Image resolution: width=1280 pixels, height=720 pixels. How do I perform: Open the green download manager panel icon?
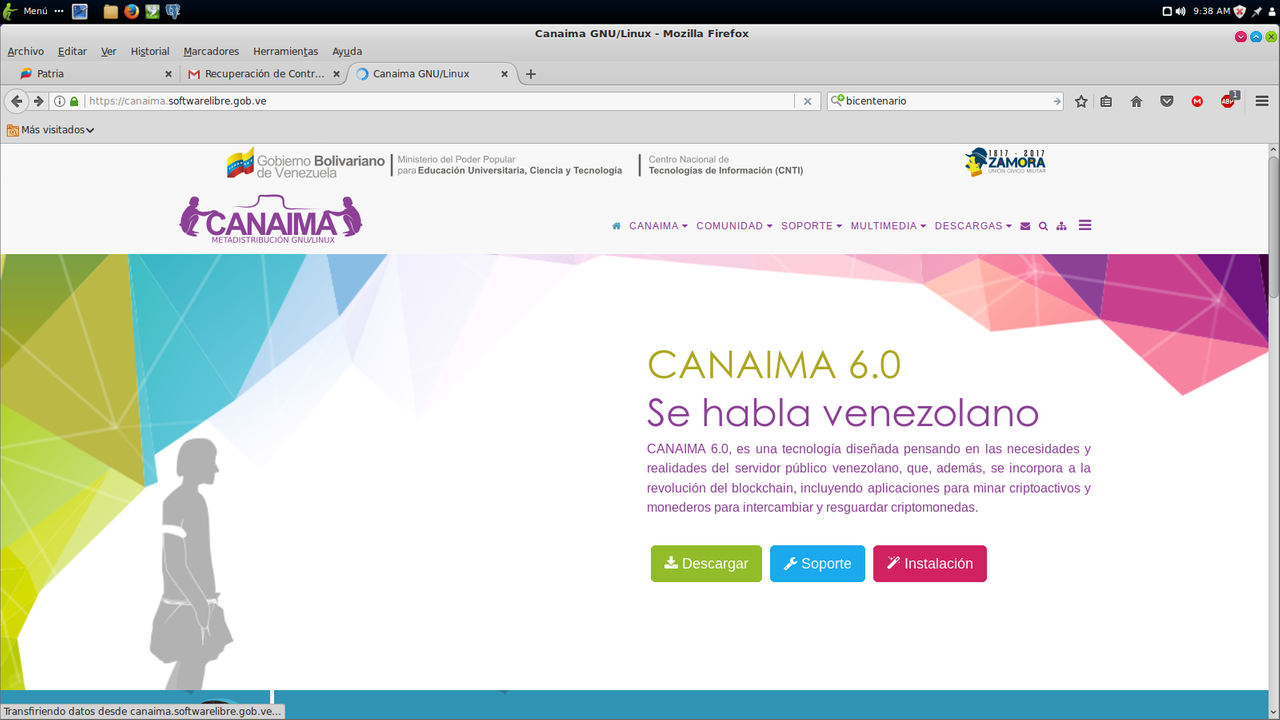[152, 12]
